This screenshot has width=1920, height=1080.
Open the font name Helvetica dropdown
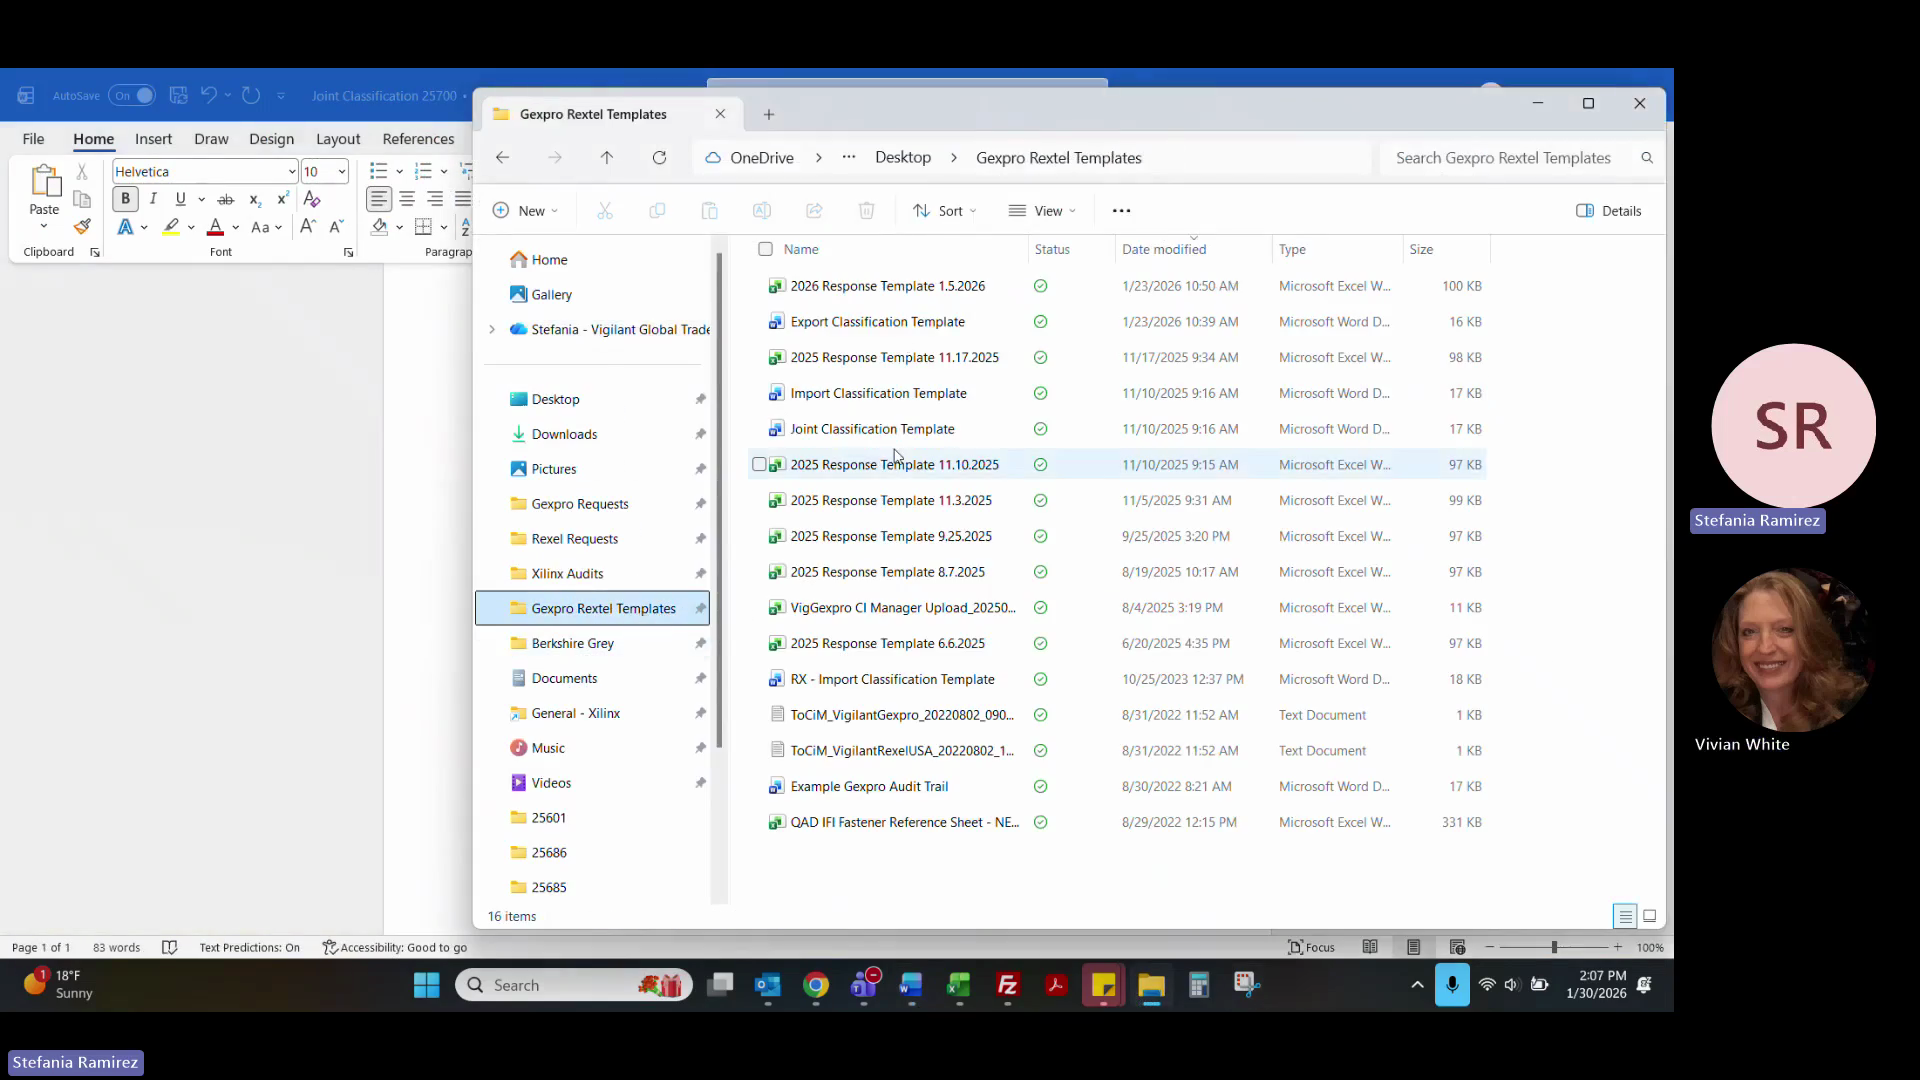(x=291, y=172)
